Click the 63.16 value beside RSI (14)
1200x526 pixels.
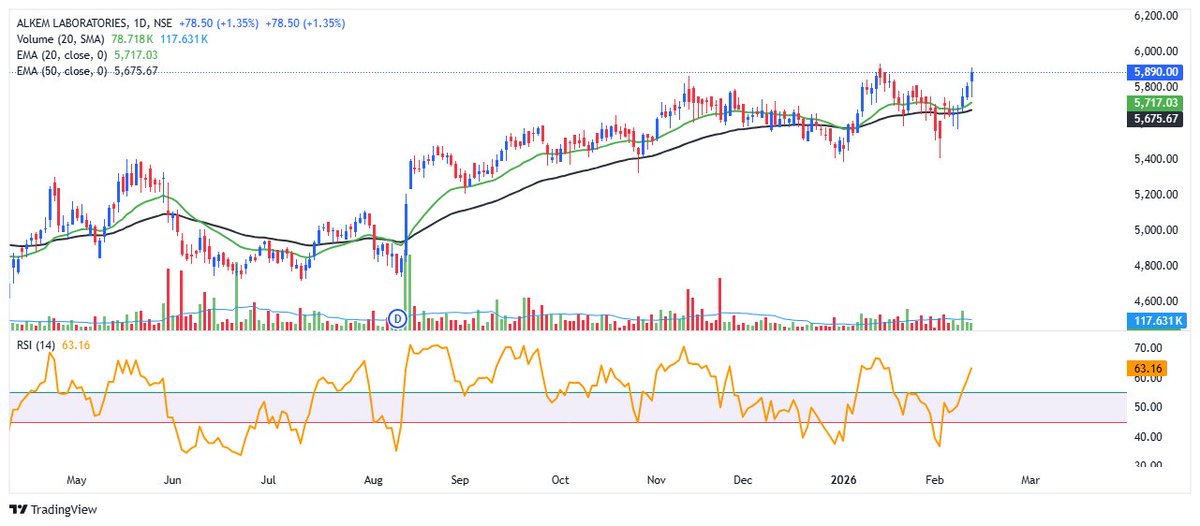pyautogui.click(x=76, y=345)
